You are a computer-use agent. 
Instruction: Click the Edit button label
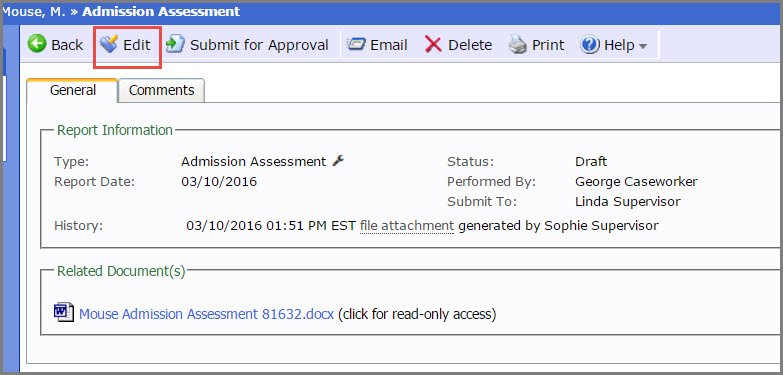pos(137,45)
